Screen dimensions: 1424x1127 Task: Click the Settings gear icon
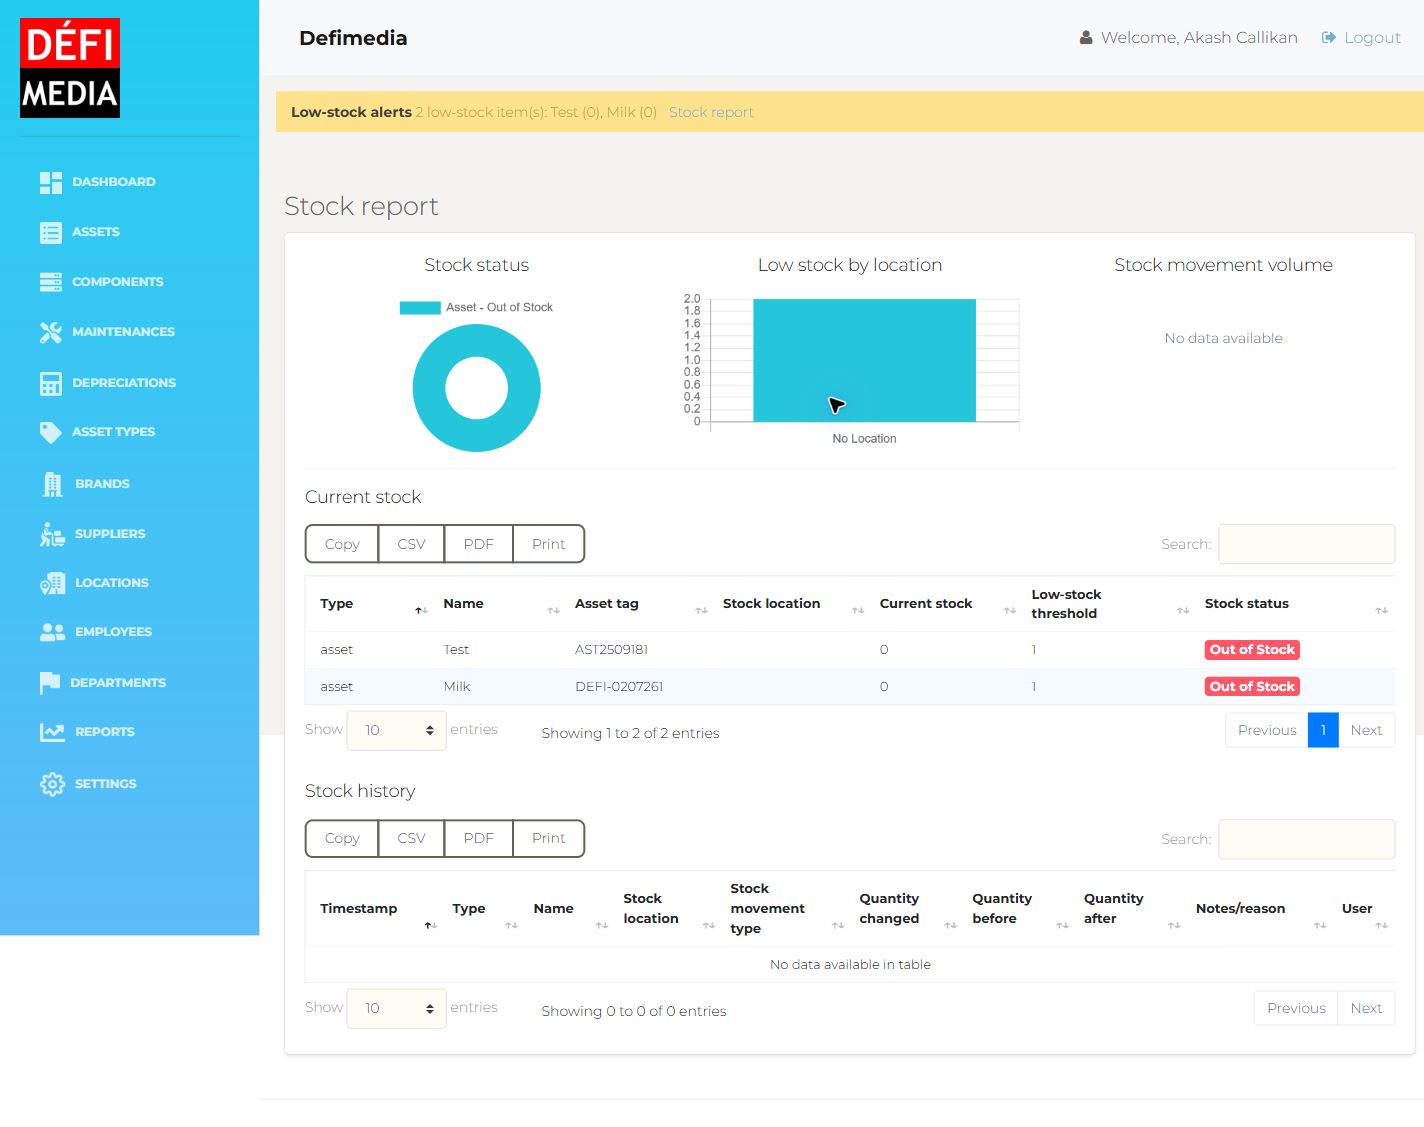[52, 784]
